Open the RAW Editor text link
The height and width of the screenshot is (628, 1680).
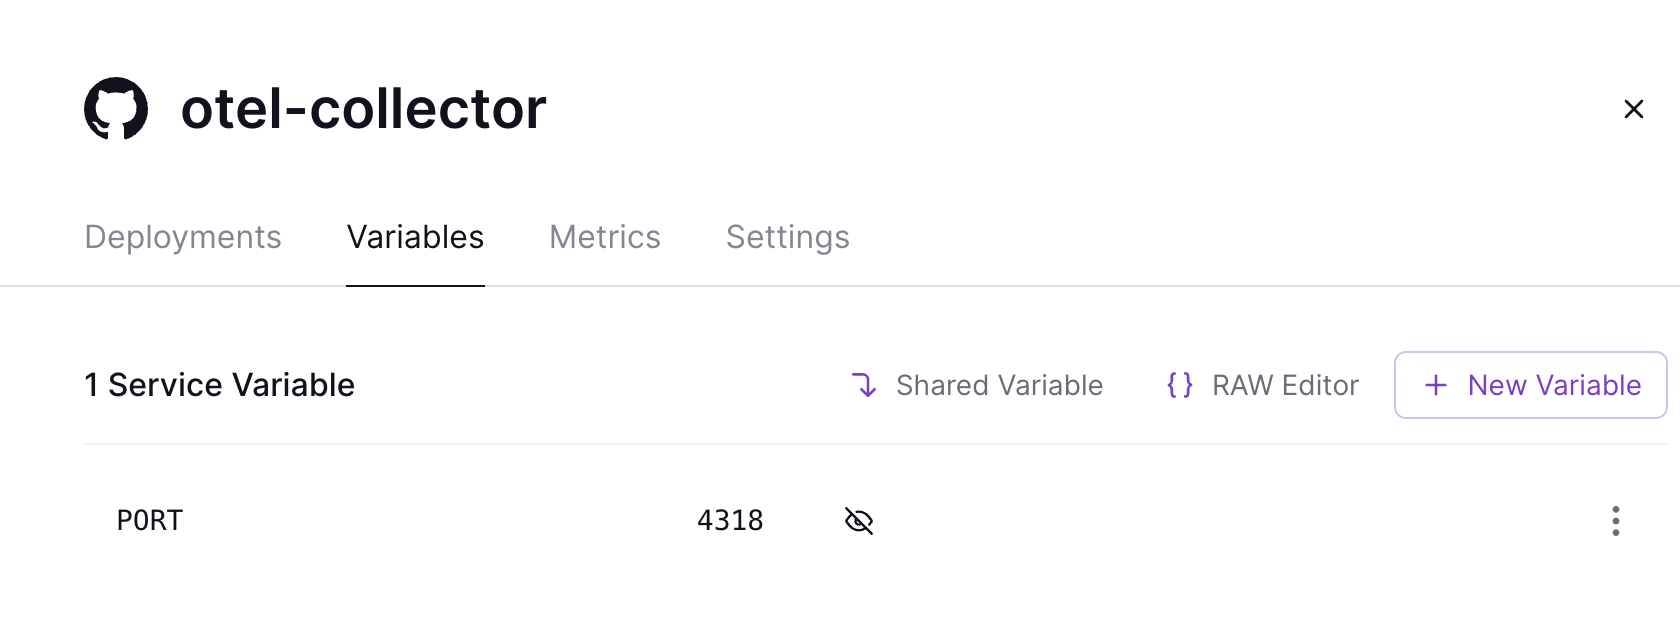coord(1285,385)
